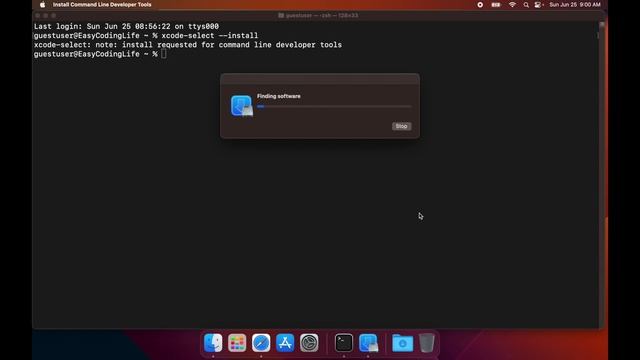Click the xcode-select --install command line

(146, 36)
